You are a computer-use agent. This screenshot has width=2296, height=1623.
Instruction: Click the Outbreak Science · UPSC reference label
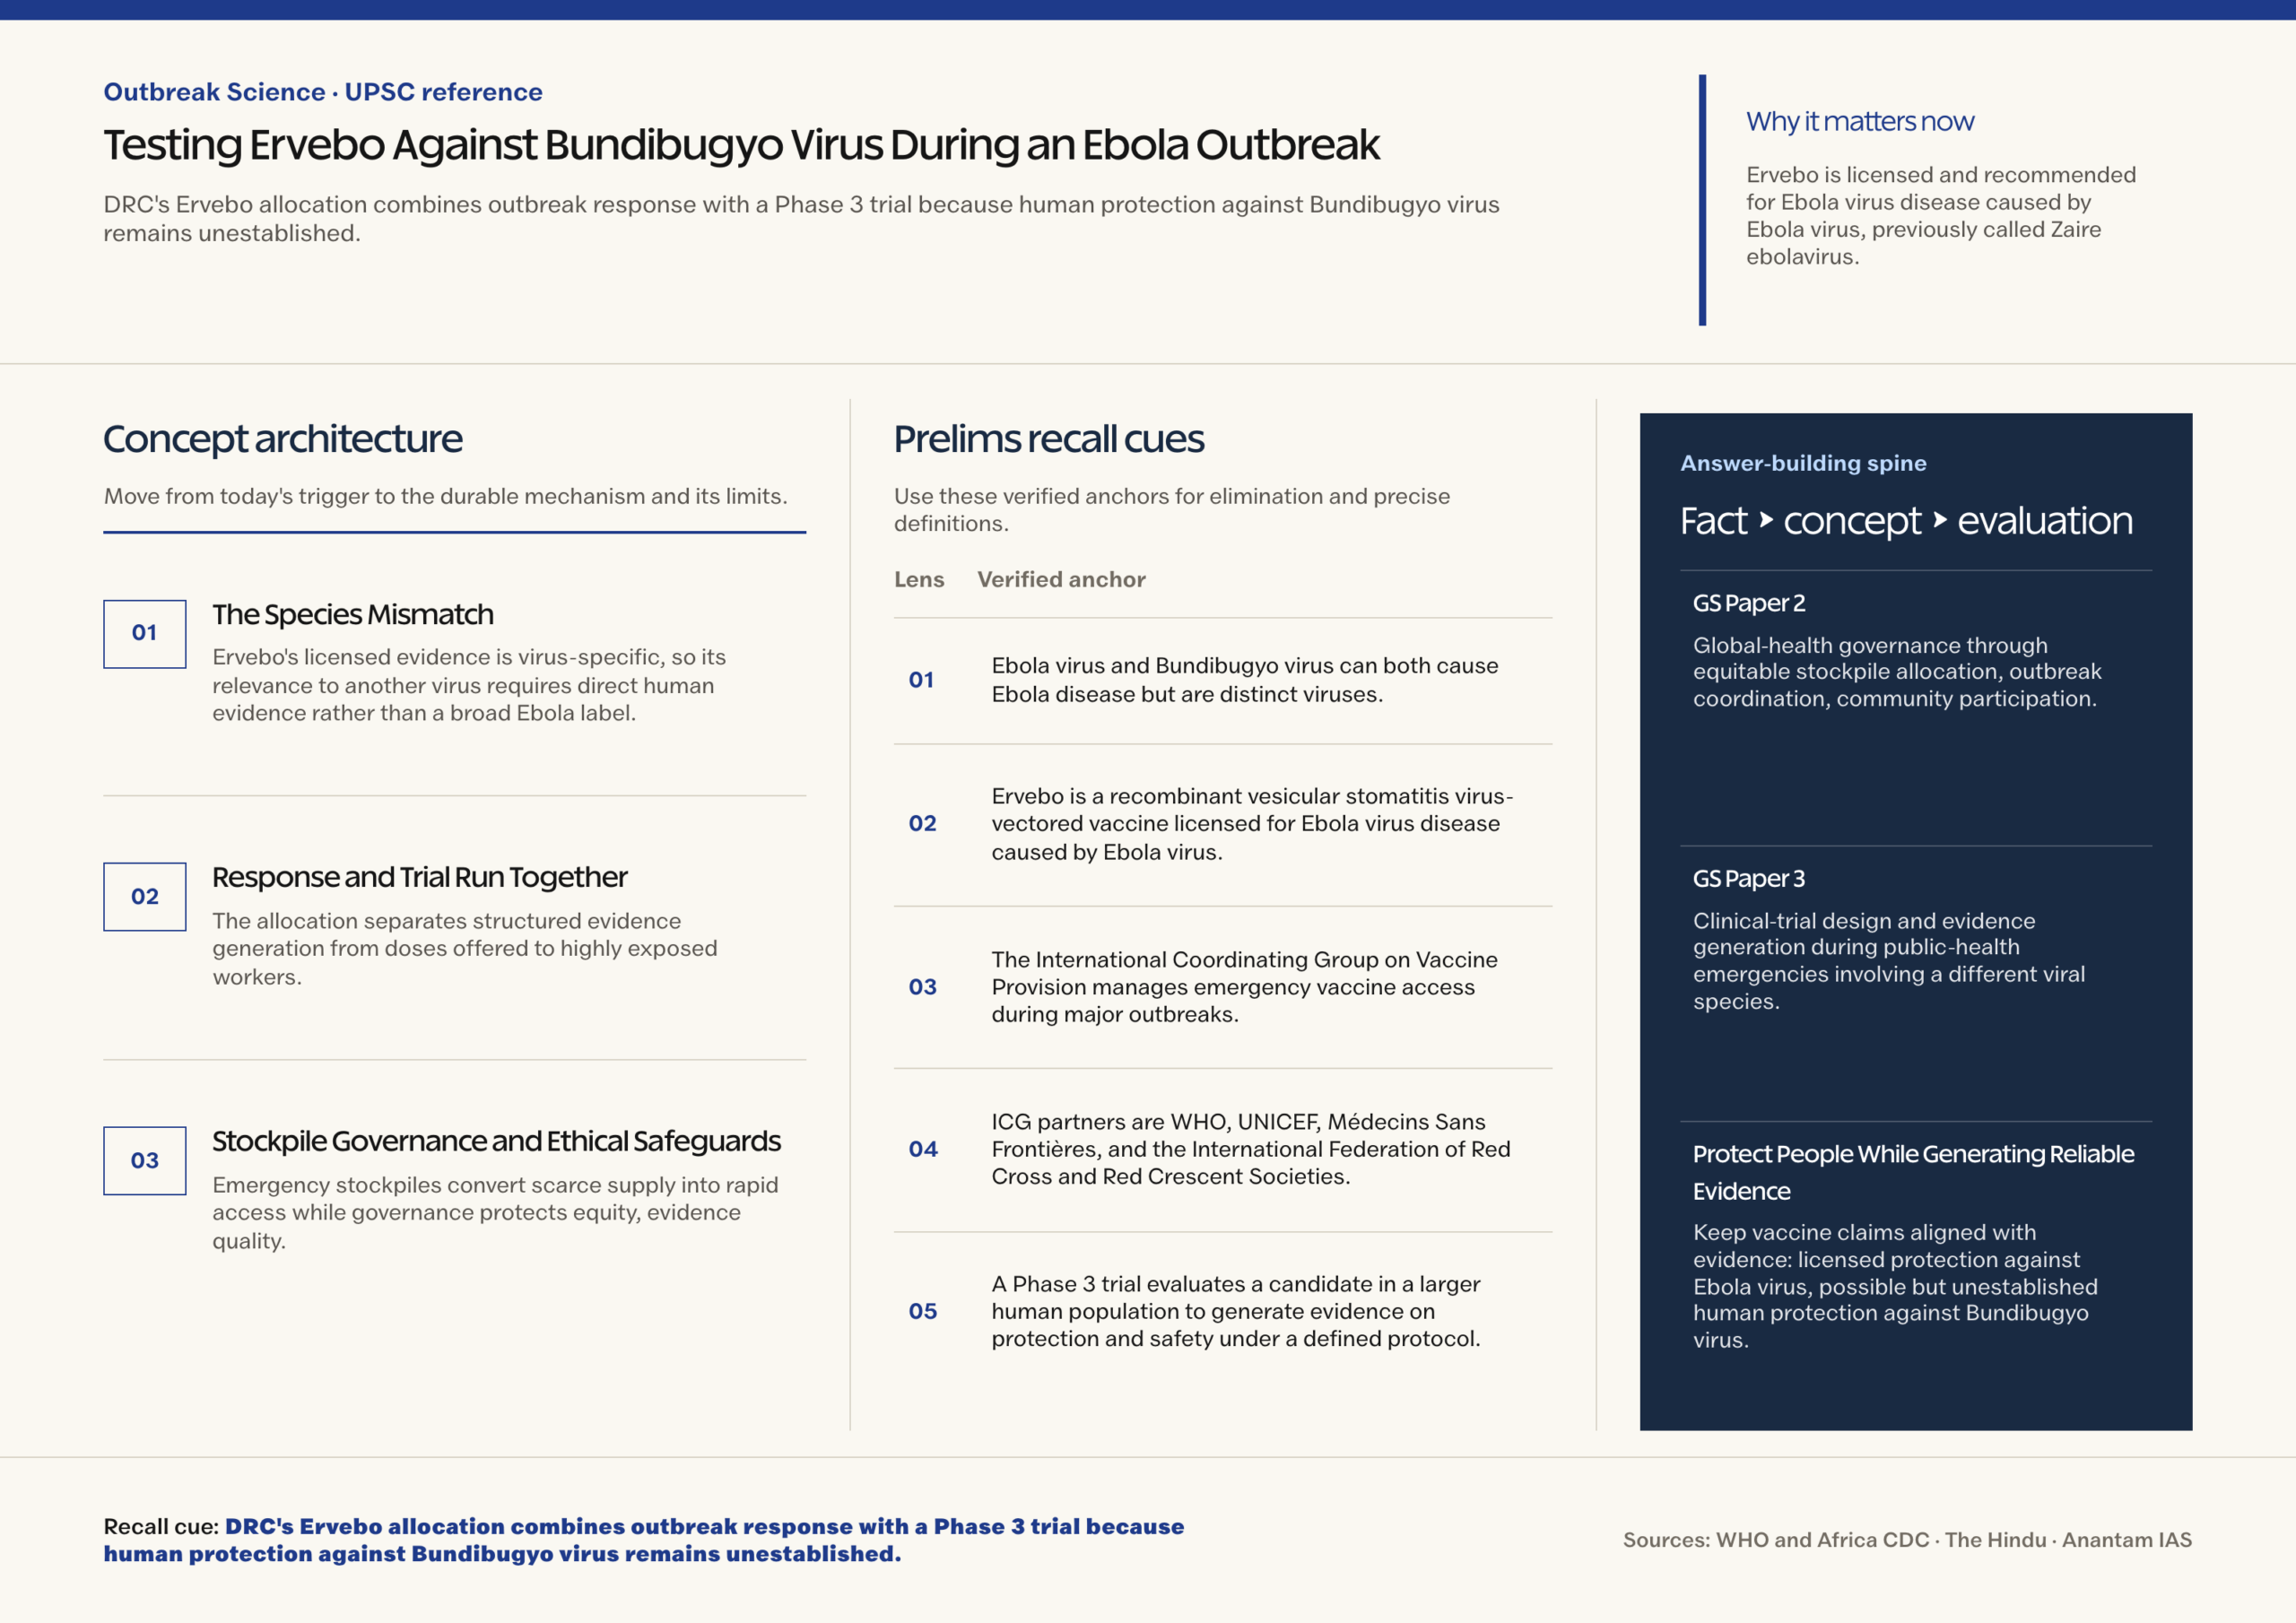323,92
